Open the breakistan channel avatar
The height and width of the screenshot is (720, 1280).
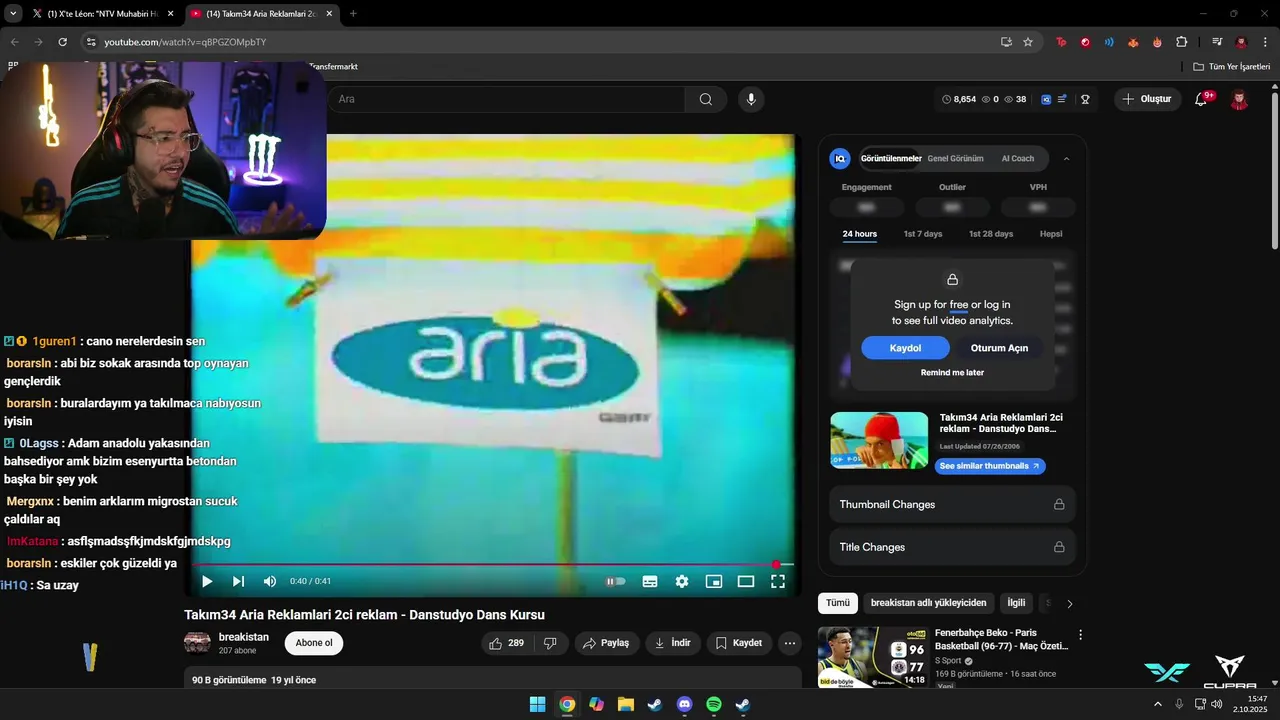[x=197, y=643]
